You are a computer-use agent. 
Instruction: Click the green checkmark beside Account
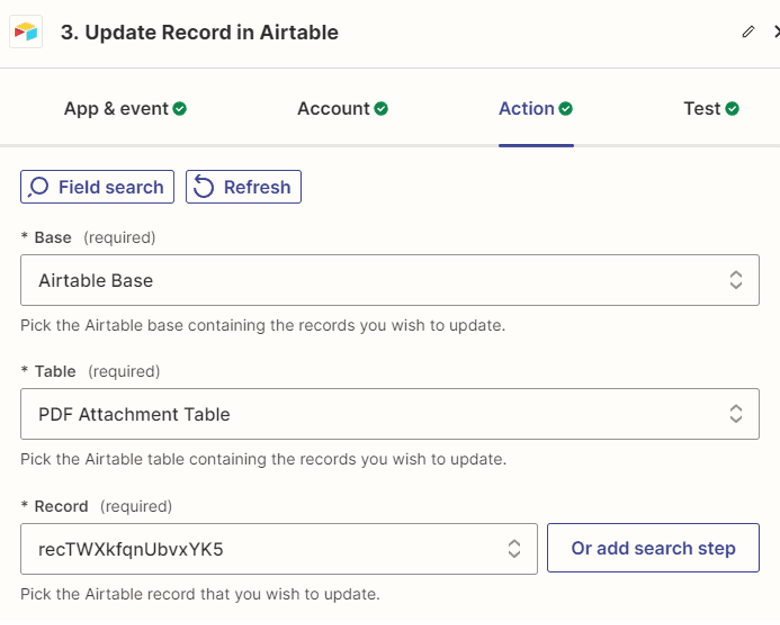[381, 108]
